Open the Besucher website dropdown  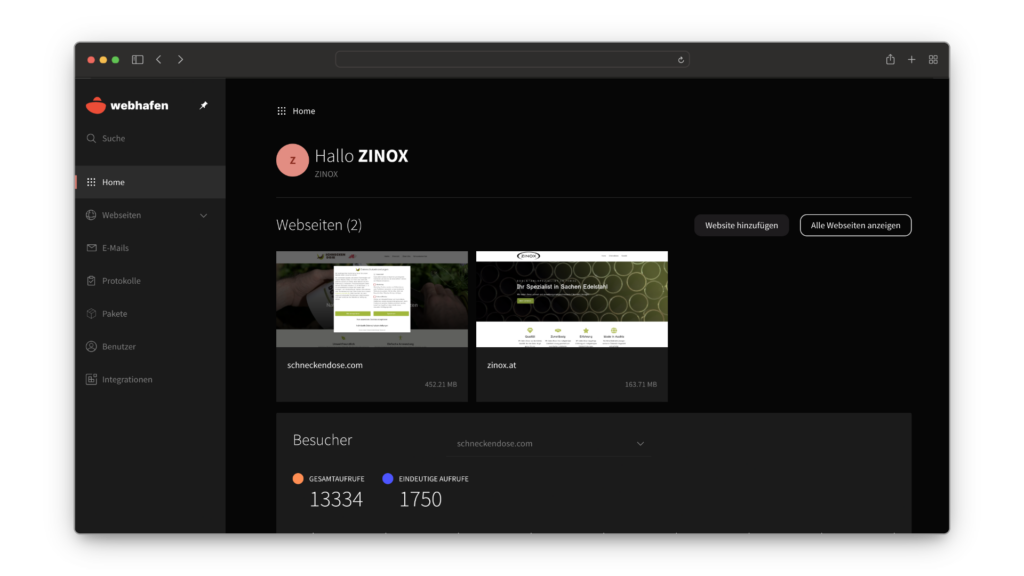(550, 443)
